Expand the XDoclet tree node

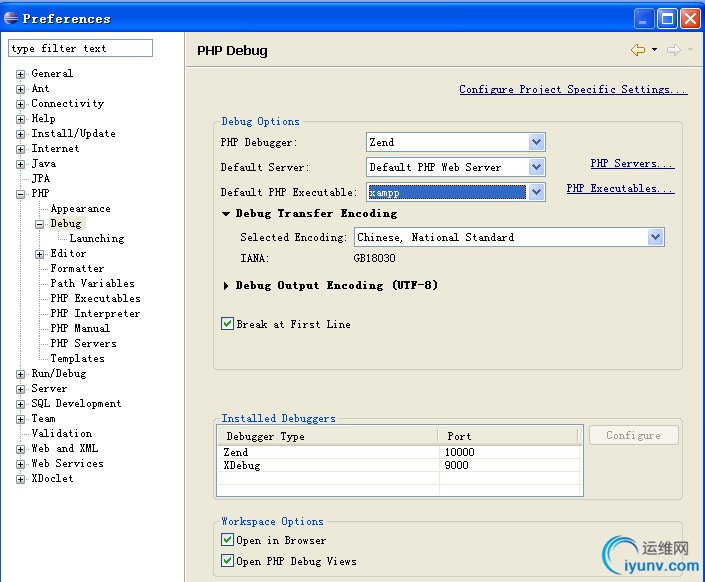[20, 479]
